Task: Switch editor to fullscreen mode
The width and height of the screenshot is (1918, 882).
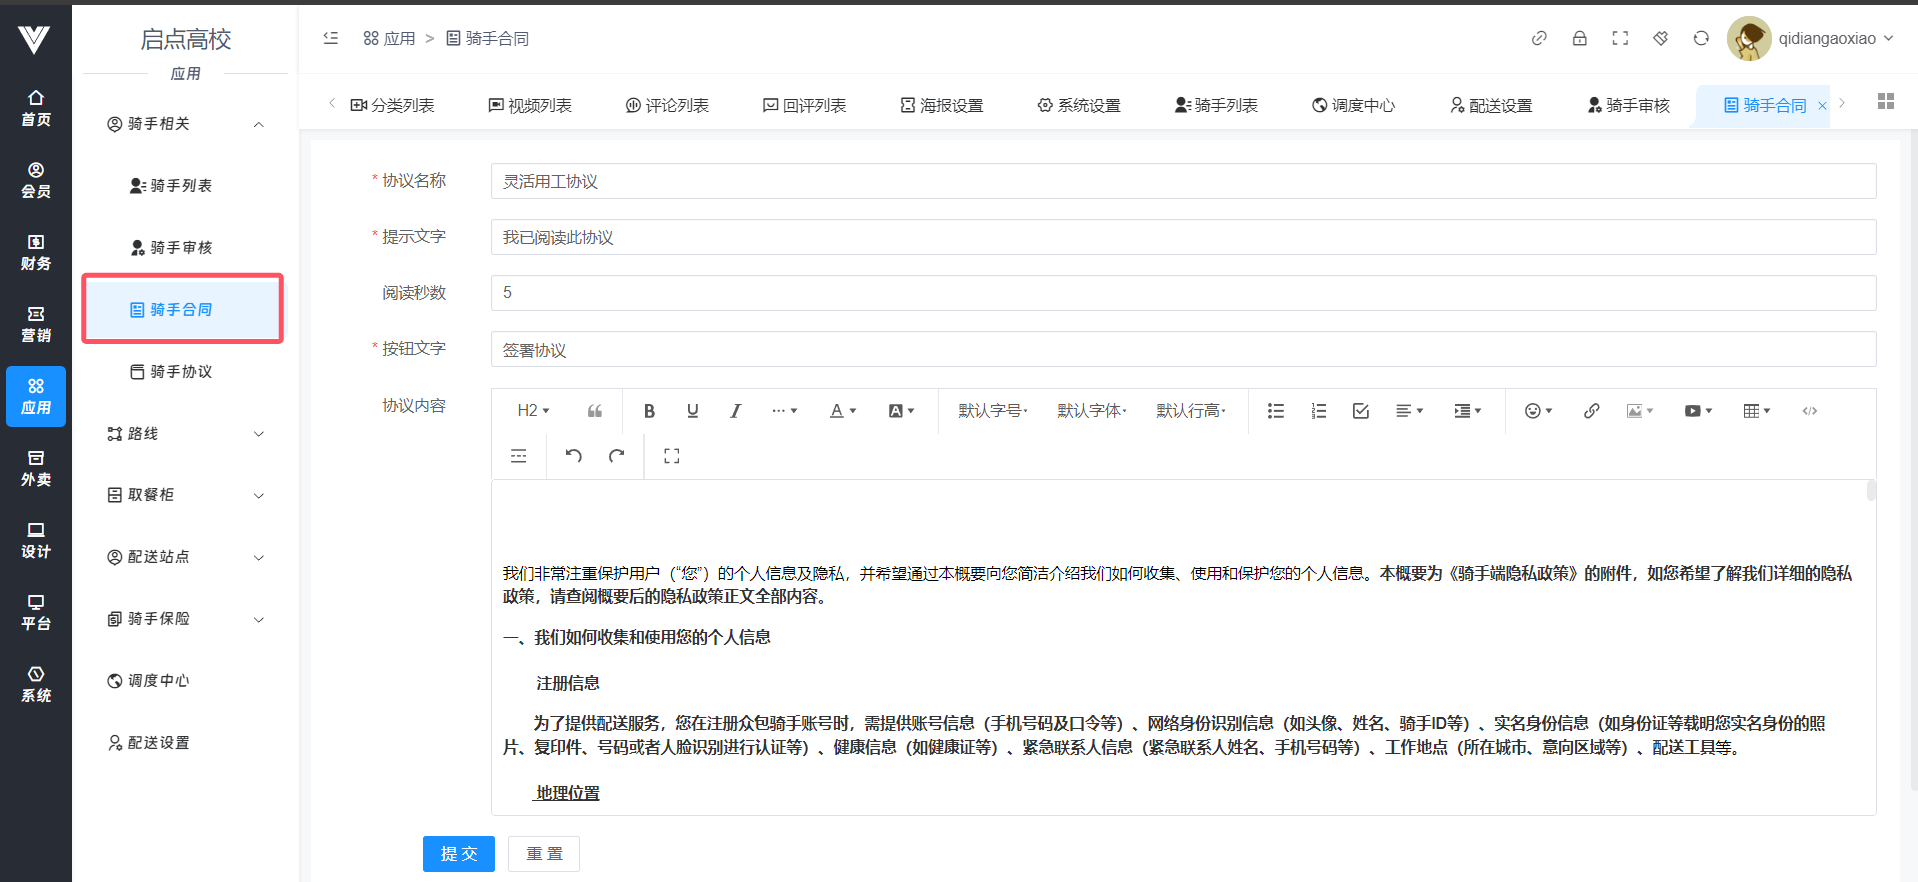Action: click(x=671, y=456)
